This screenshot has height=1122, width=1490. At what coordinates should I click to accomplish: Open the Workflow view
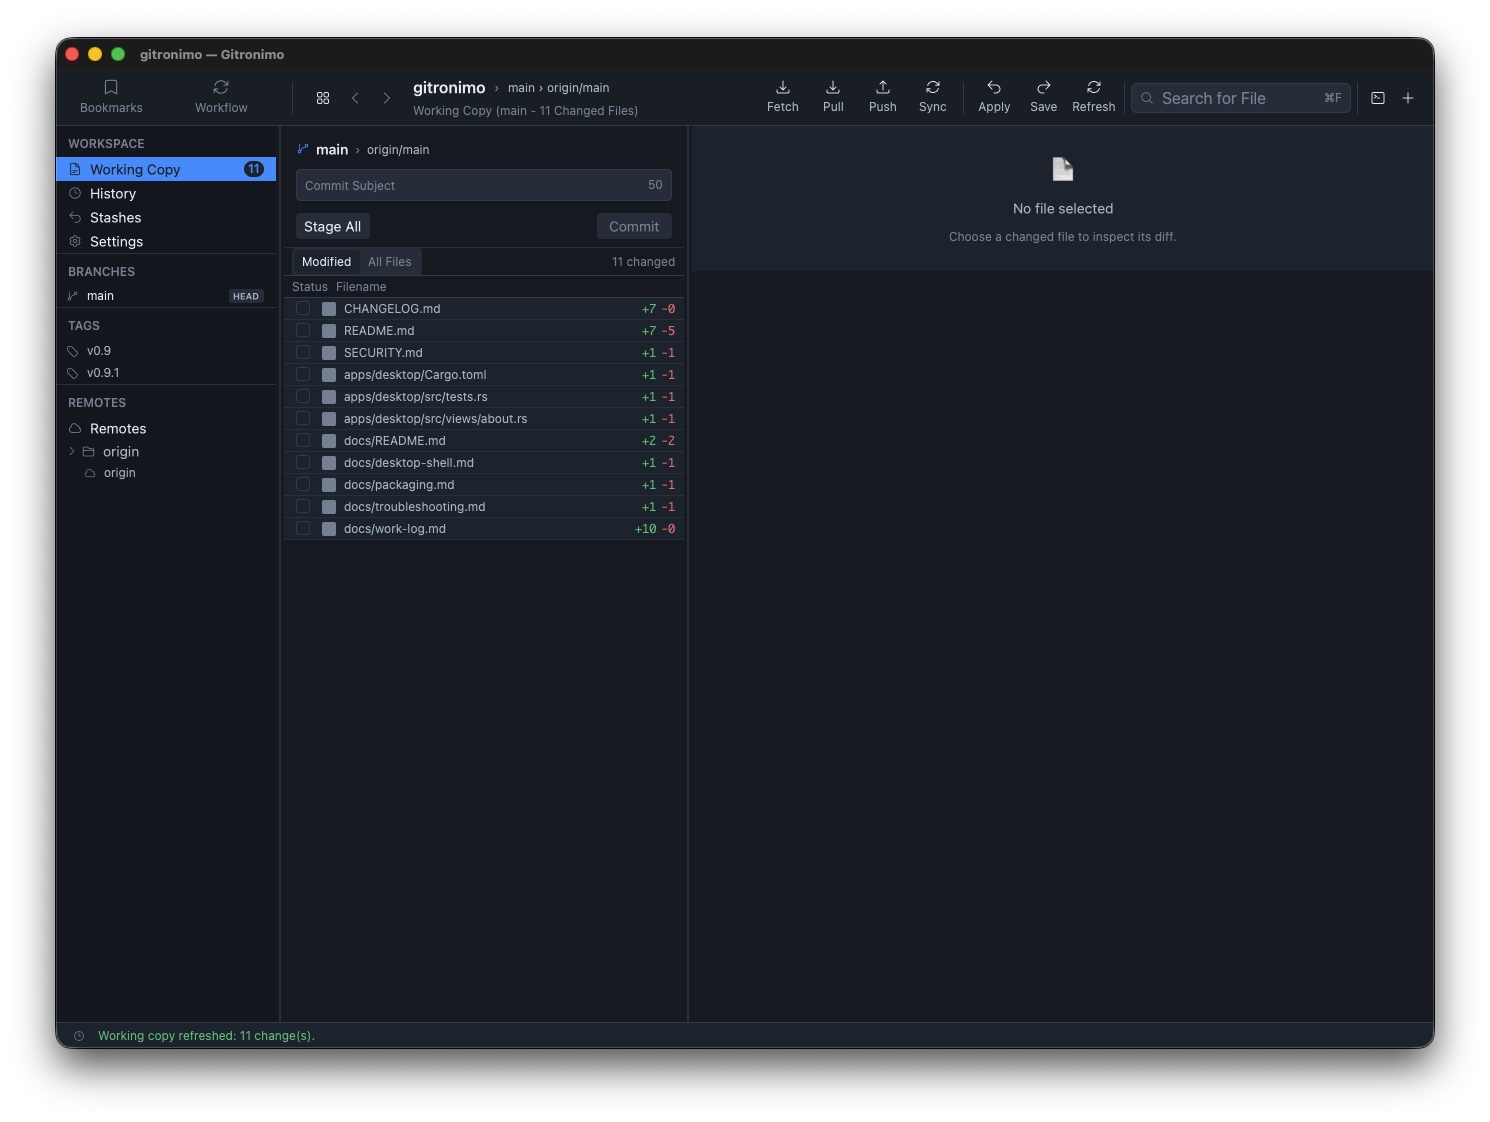click(x=221, y=97)
